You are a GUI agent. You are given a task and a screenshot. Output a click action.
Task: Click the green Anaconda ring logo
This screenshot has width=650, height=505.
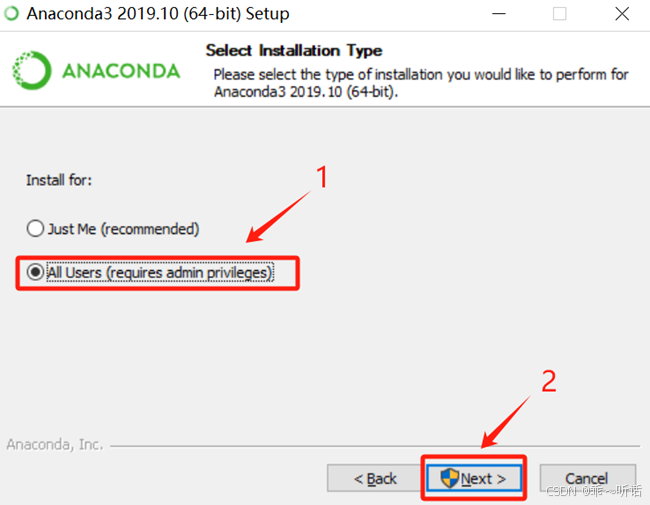click(x=32, y=70)
